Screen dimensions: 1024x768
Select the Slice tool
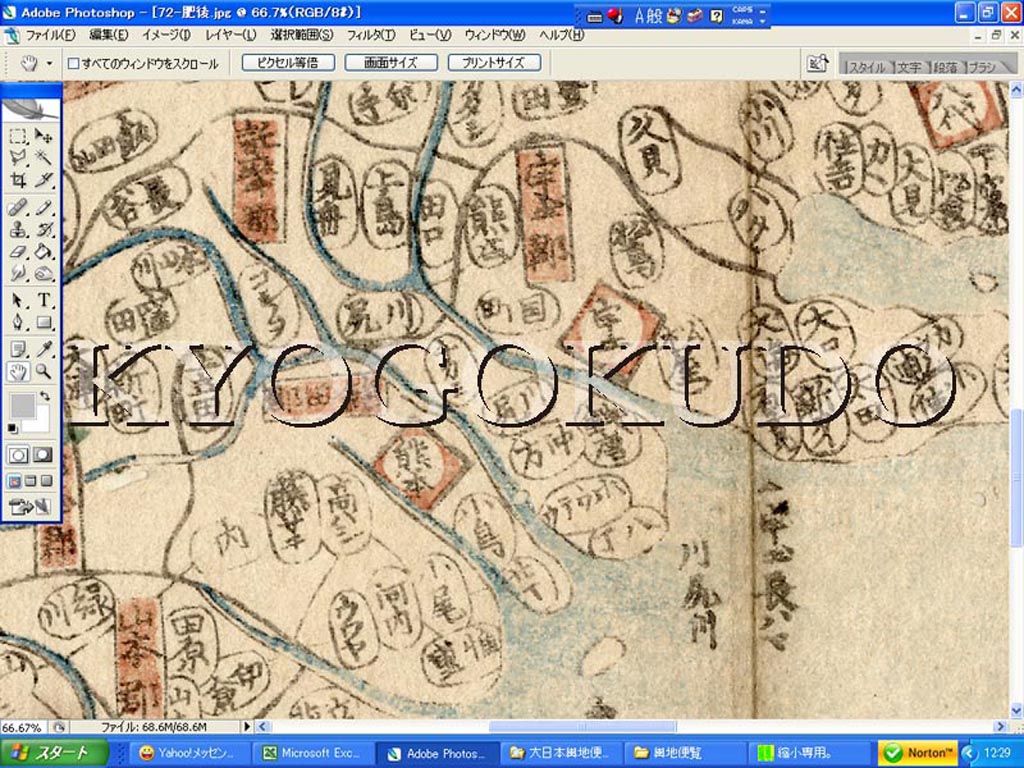coord(43,179)
